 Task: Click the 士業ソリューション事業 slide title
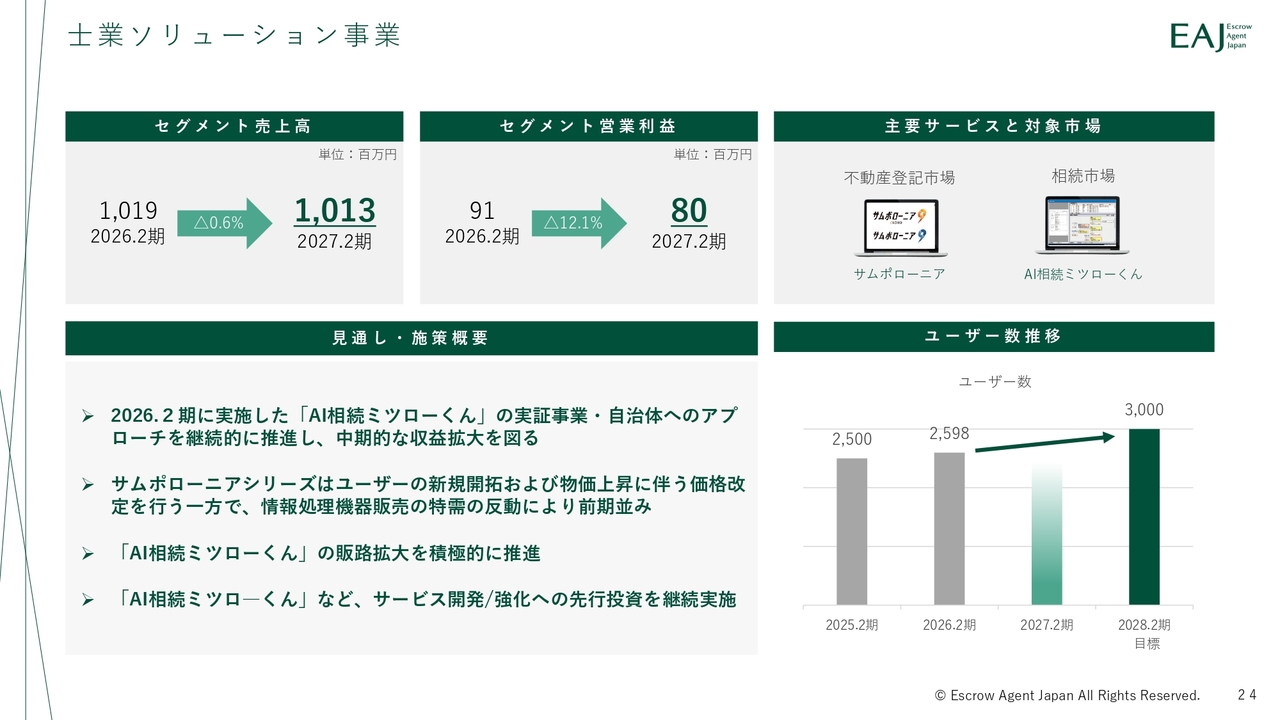tap(234, 36)
